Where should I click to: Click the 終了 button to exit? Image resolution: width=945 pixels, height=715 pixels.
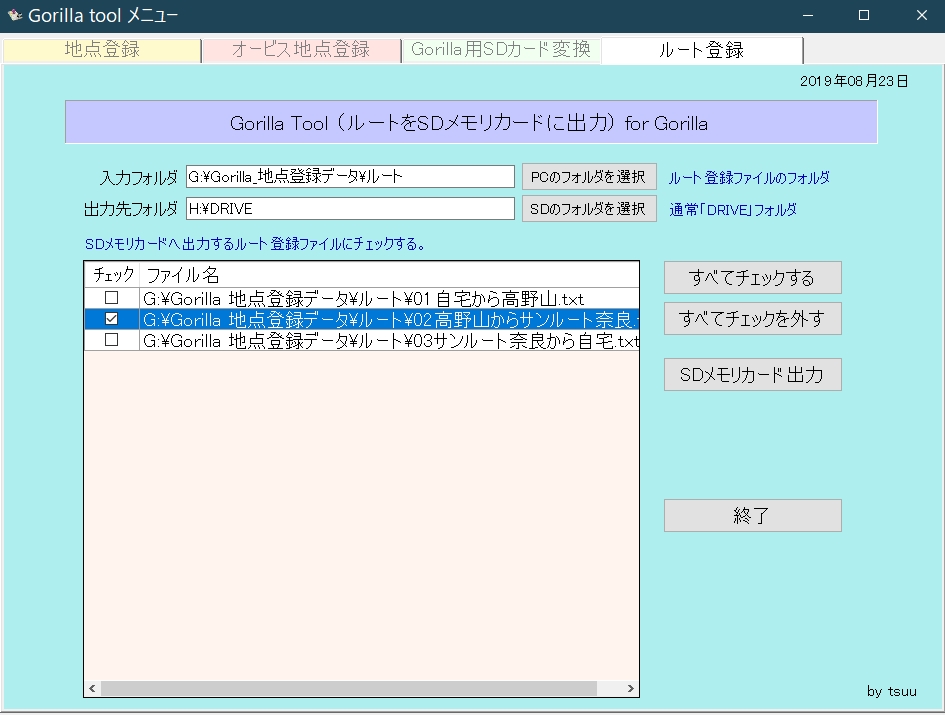752,516
